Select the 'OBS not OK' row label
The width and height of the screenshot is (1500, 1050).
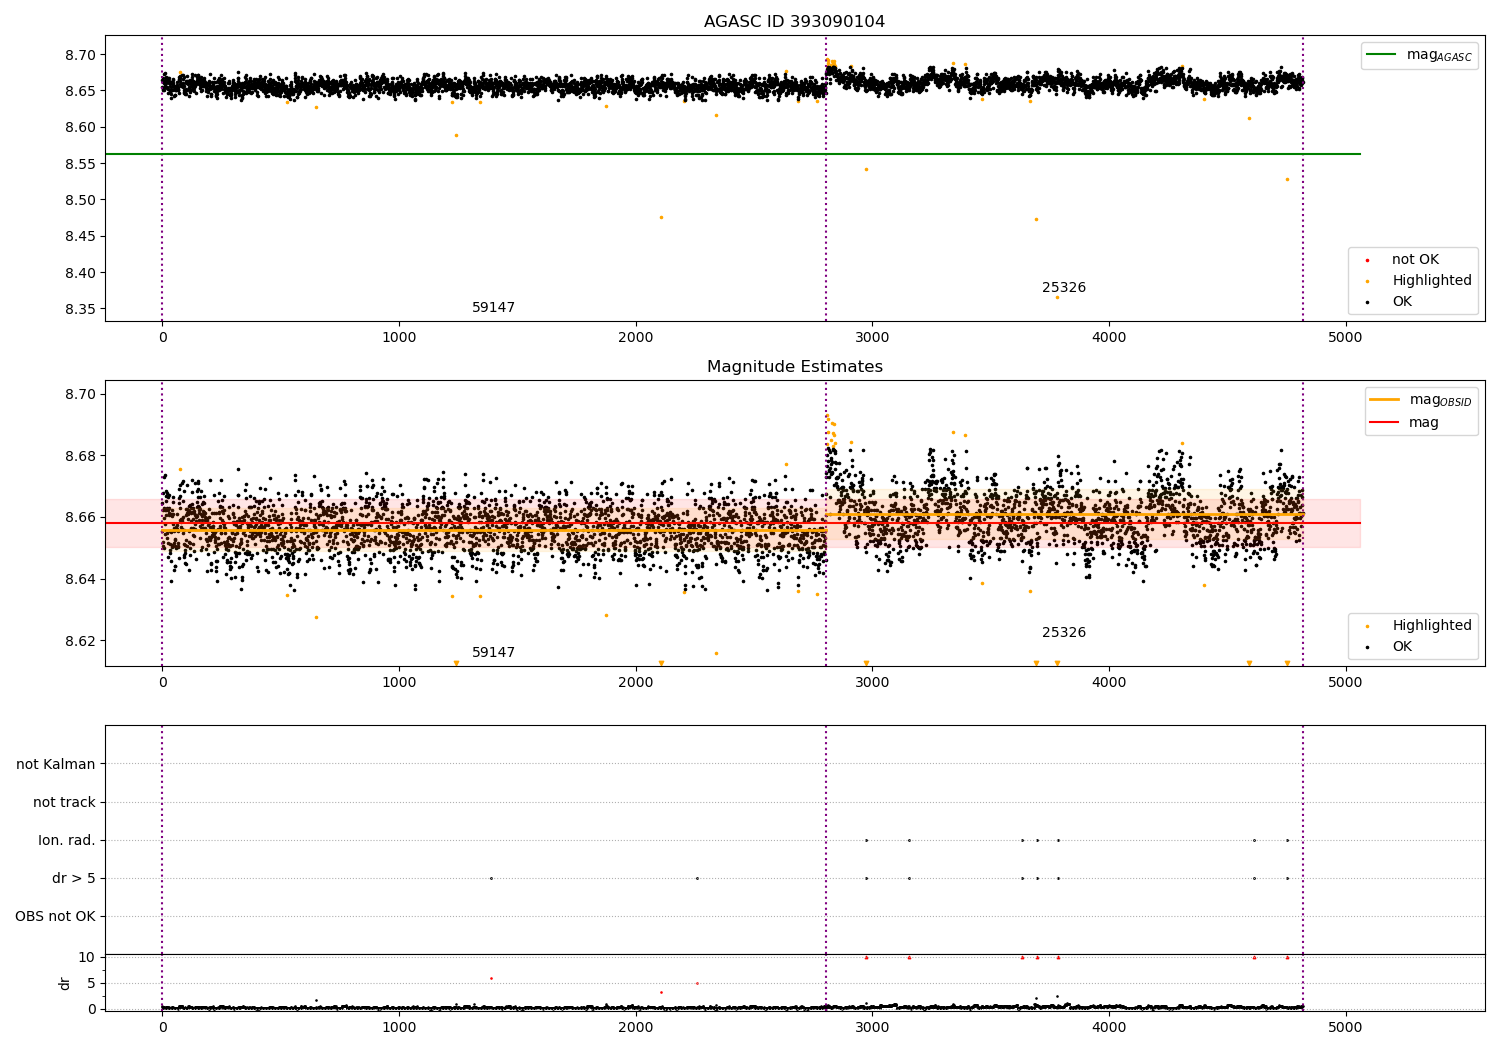coord(55,917)
